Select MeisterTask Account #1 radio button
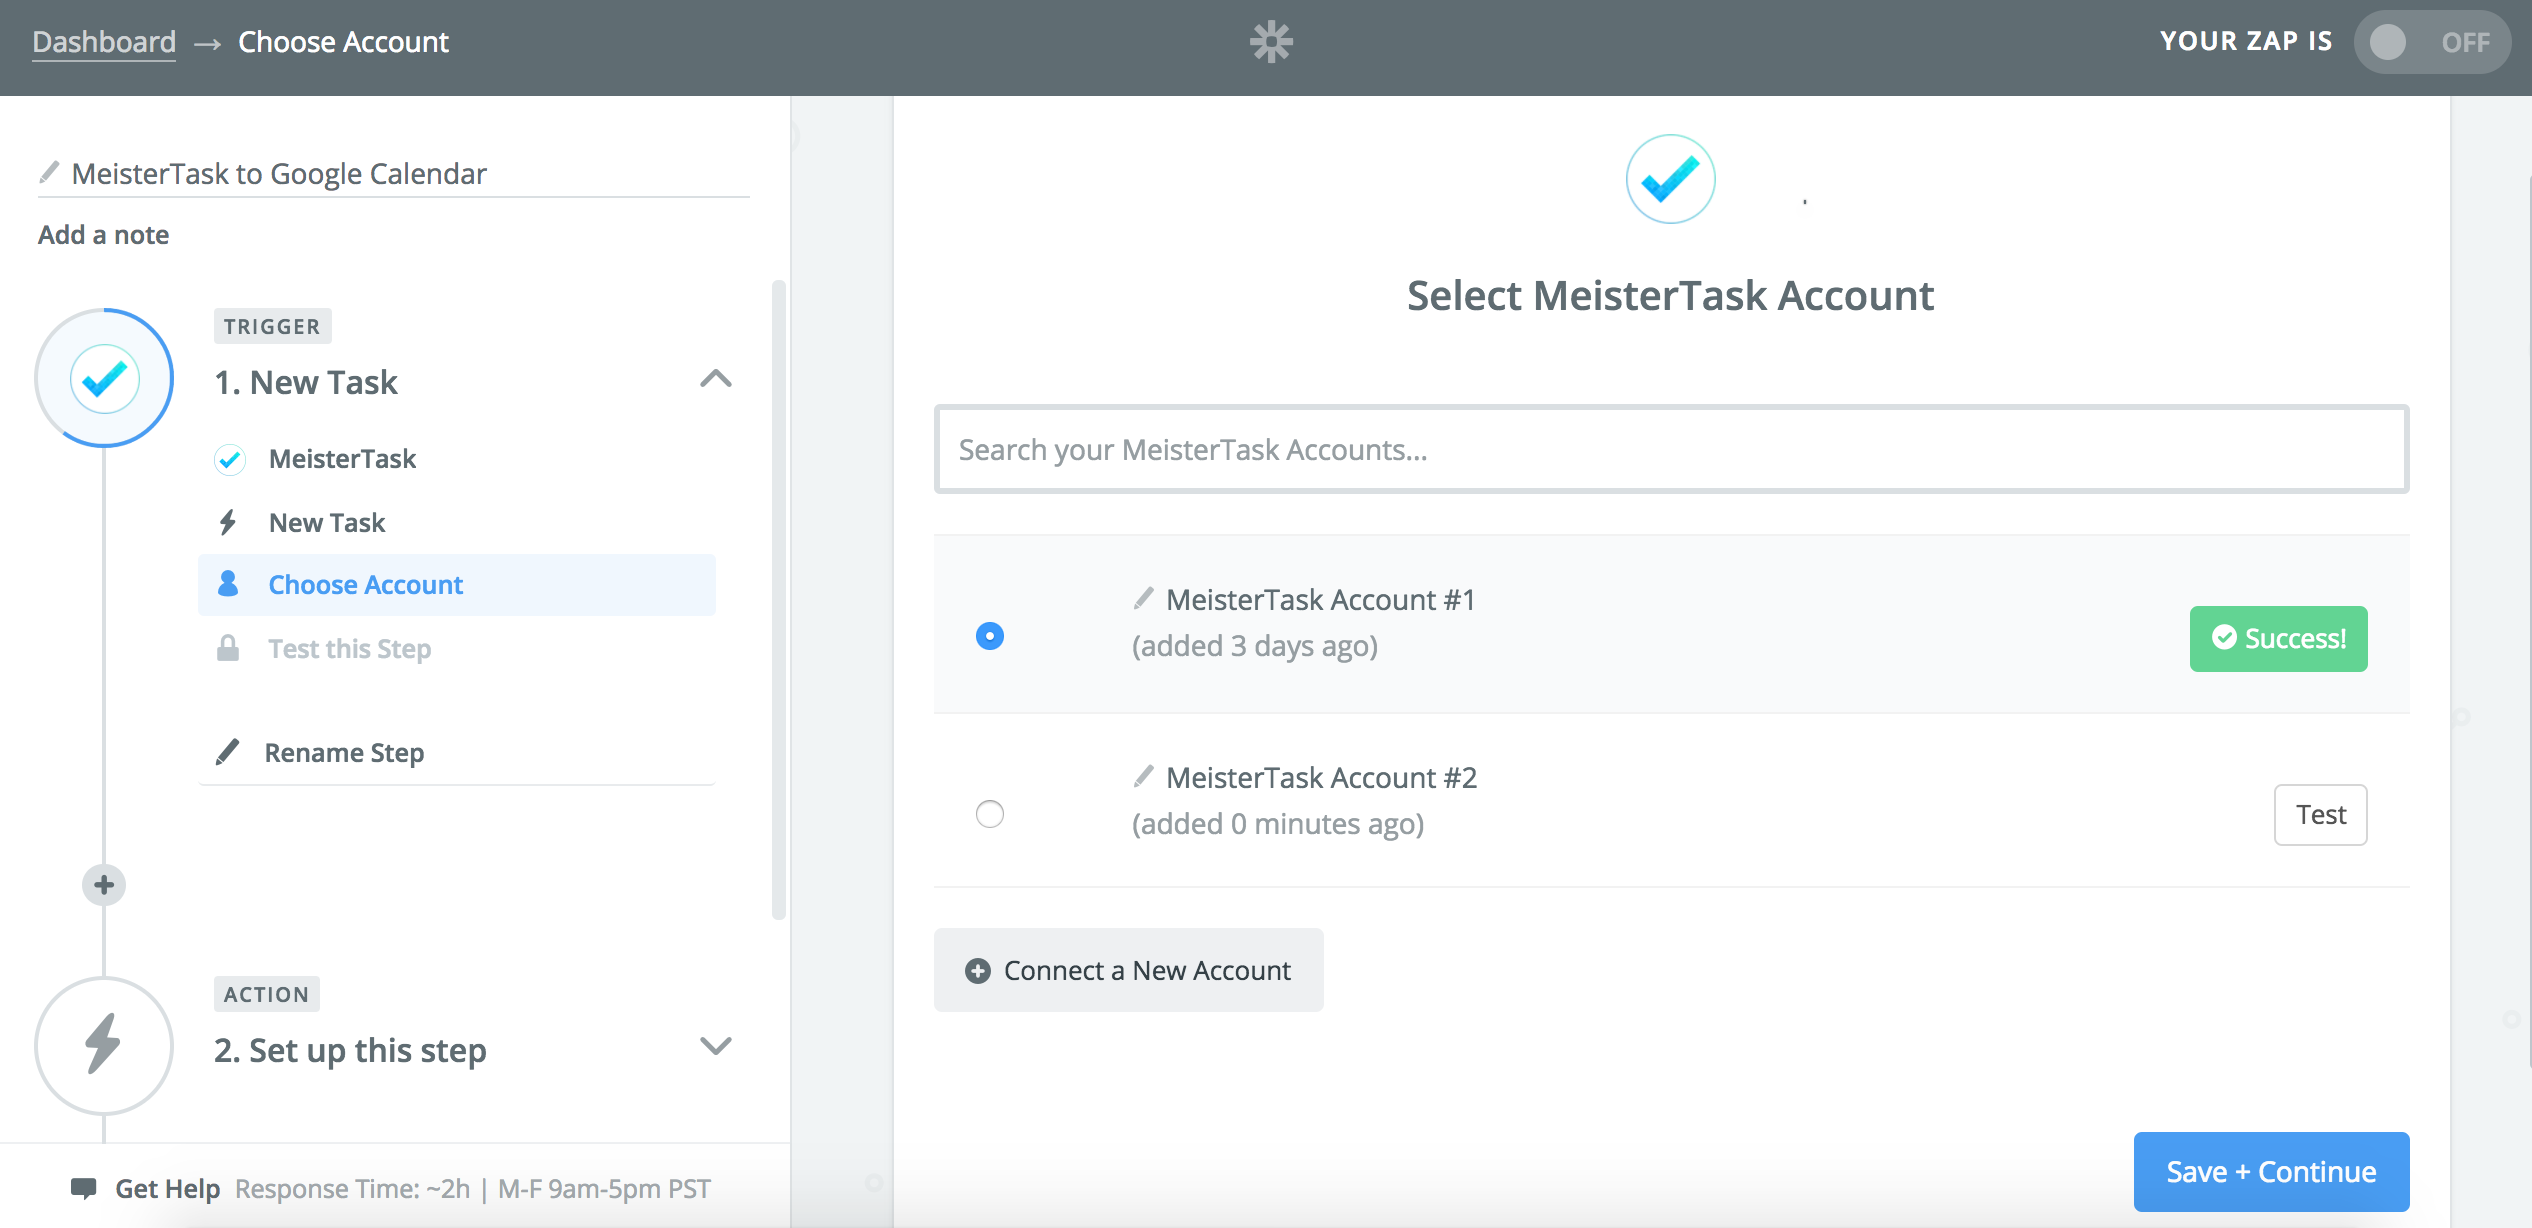The image size is (2532, 1228). pos(990,635)
